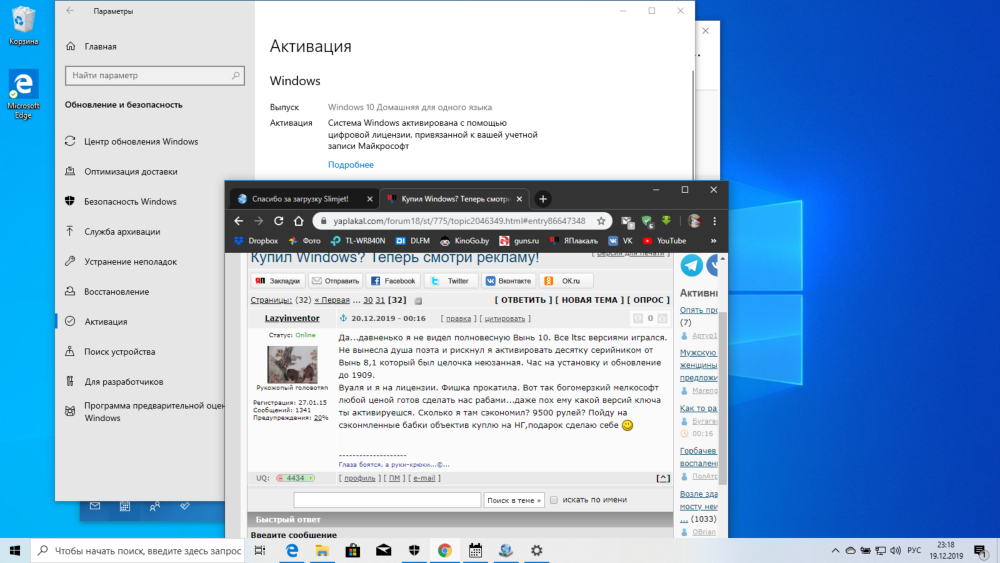Click Windows taskbar search box
The image size is (1000, 563).
point(138,550)
